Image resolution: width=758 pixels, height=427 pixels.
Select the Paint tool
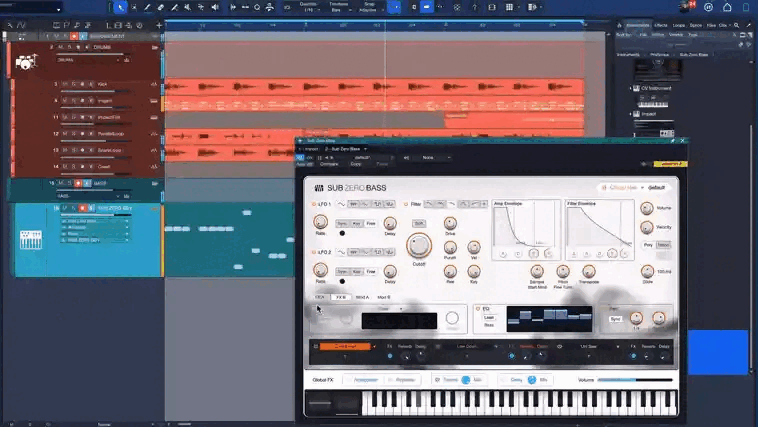coord(174,7)
